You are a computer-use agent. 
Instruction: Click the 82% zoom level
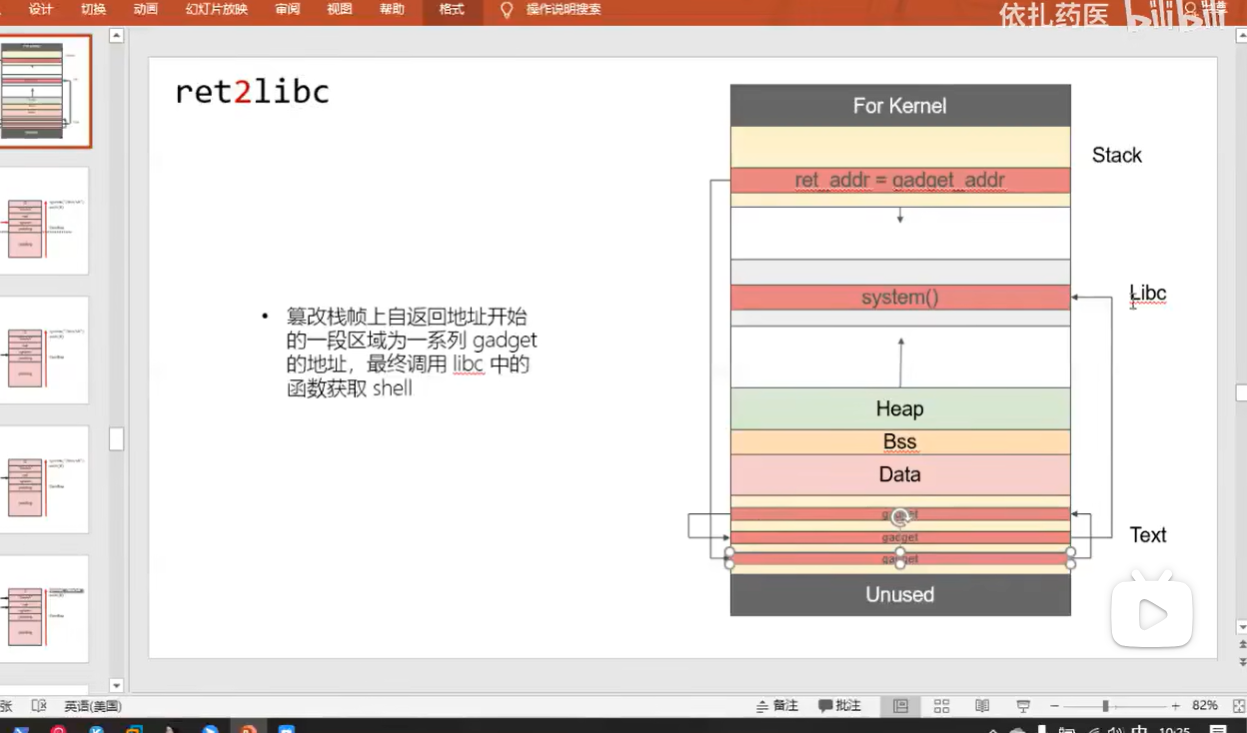1205,706
